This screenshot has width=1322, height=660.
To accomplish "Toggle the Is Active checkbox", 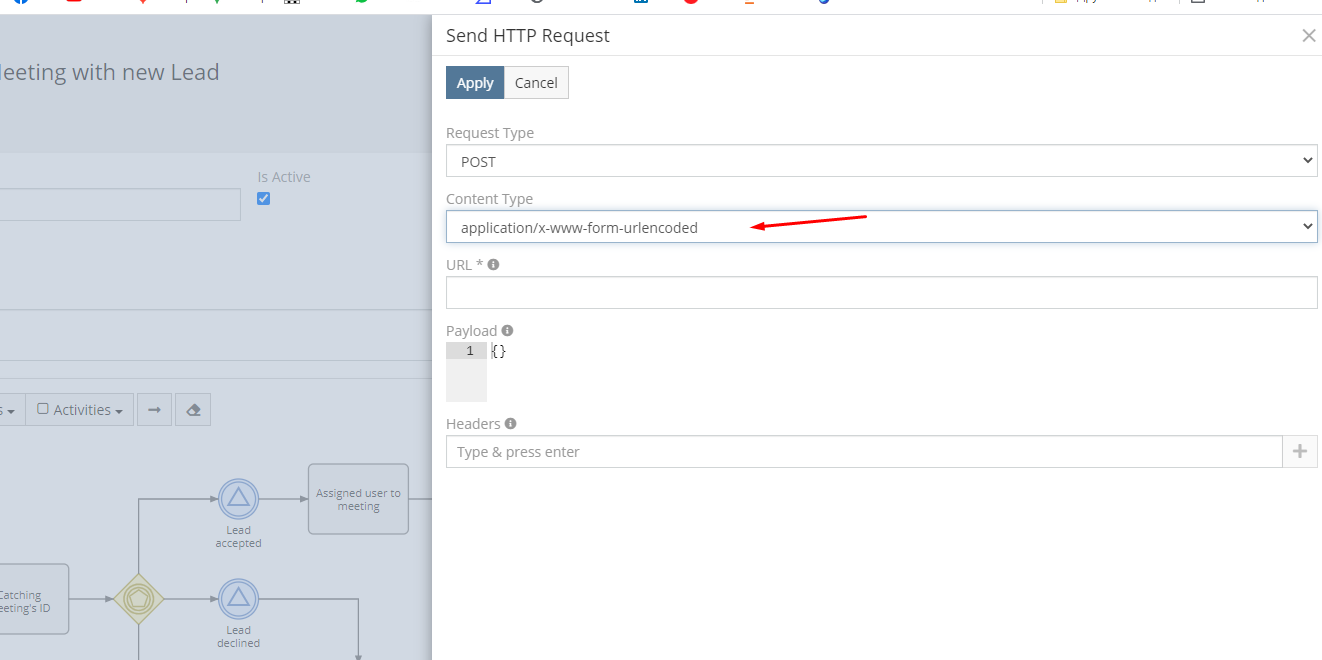I will (x=264, y=198).
